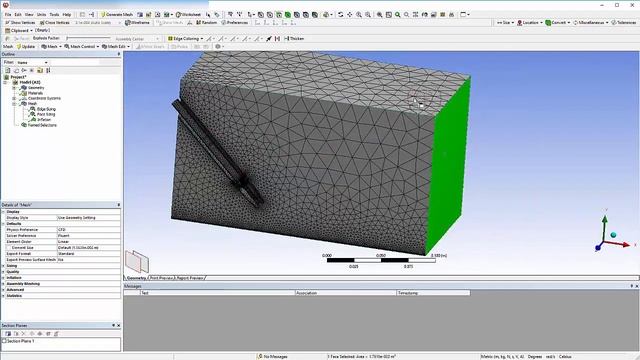640x360 pixels.
Task: Click the green selected mesh face
Action: (447, 167)
